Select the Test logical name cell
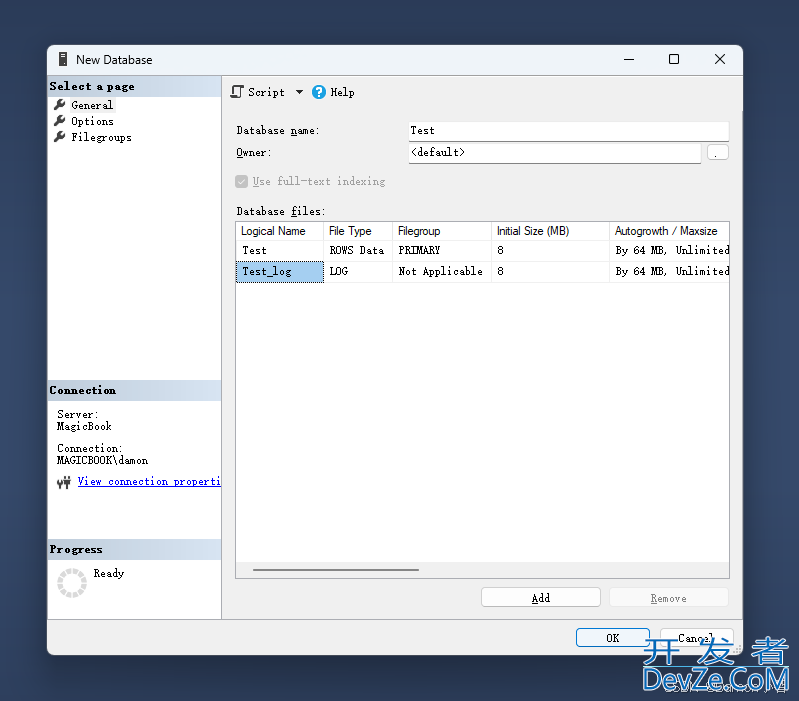 (279, 251)
